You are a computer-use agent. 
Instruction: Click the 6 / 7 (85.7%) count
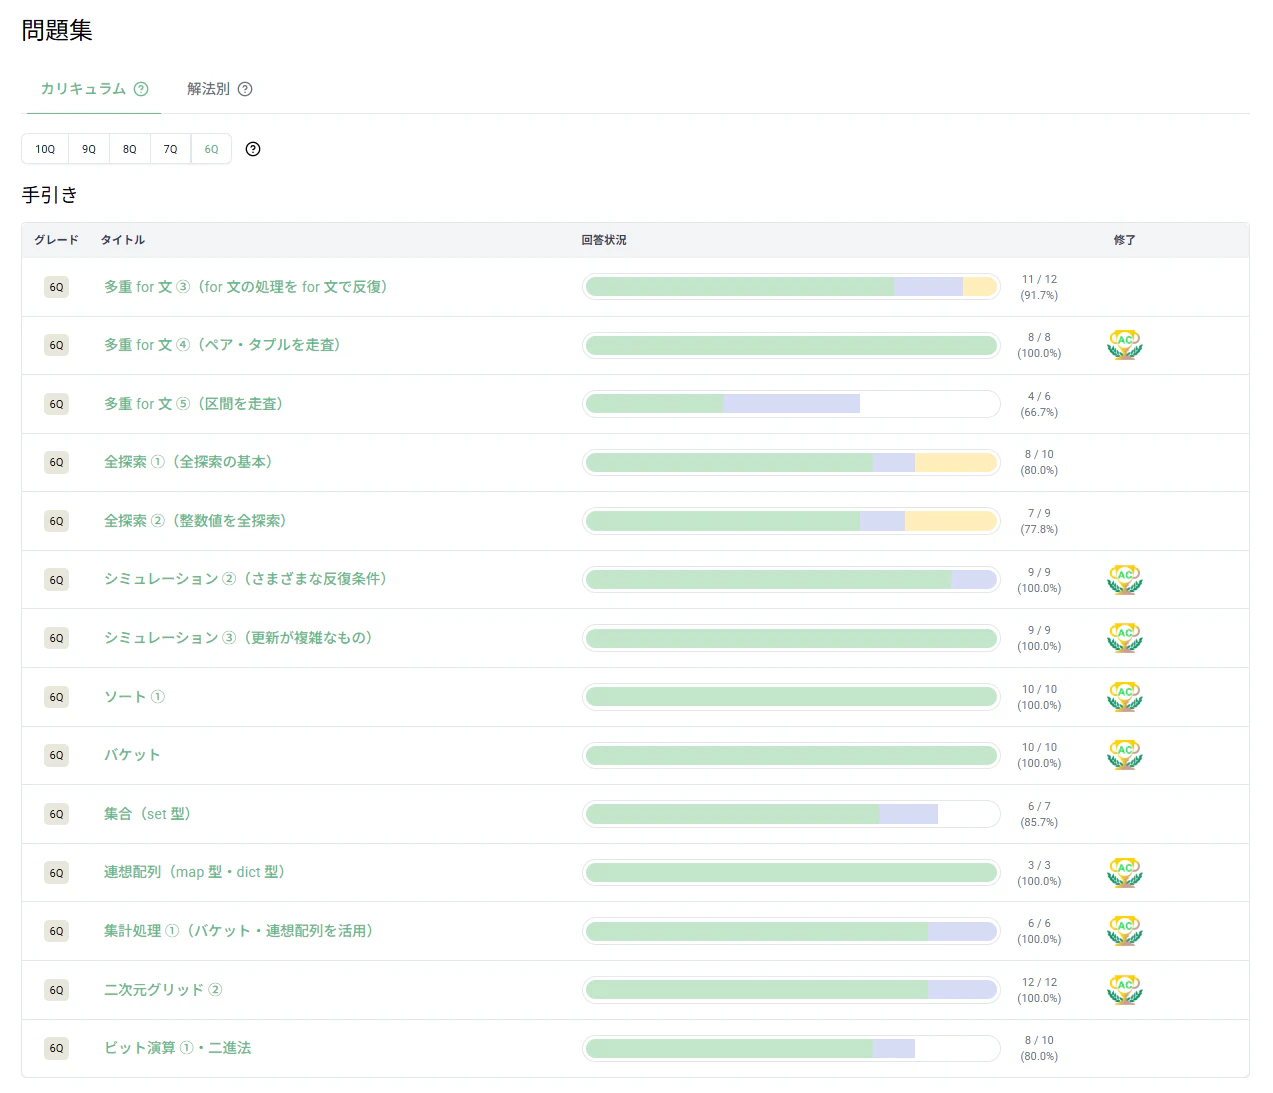pos(1039,814)
